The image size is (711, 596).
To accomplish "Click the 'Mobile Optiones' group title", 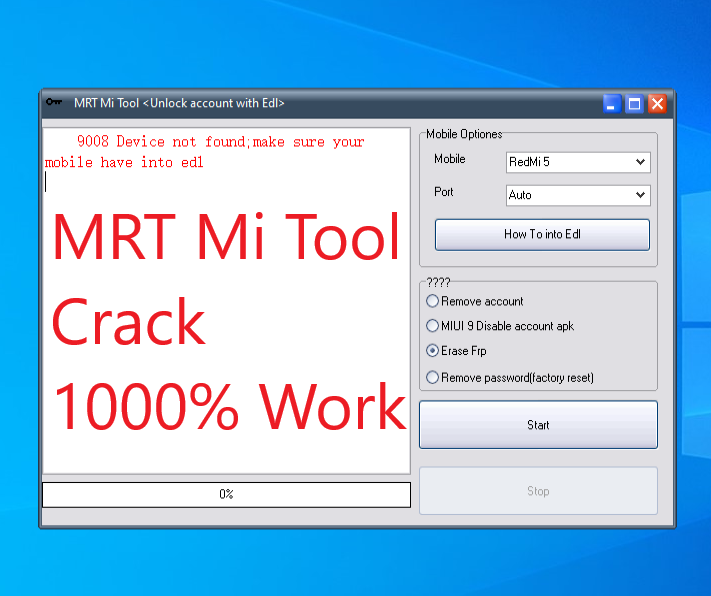I will pos(464,134).
